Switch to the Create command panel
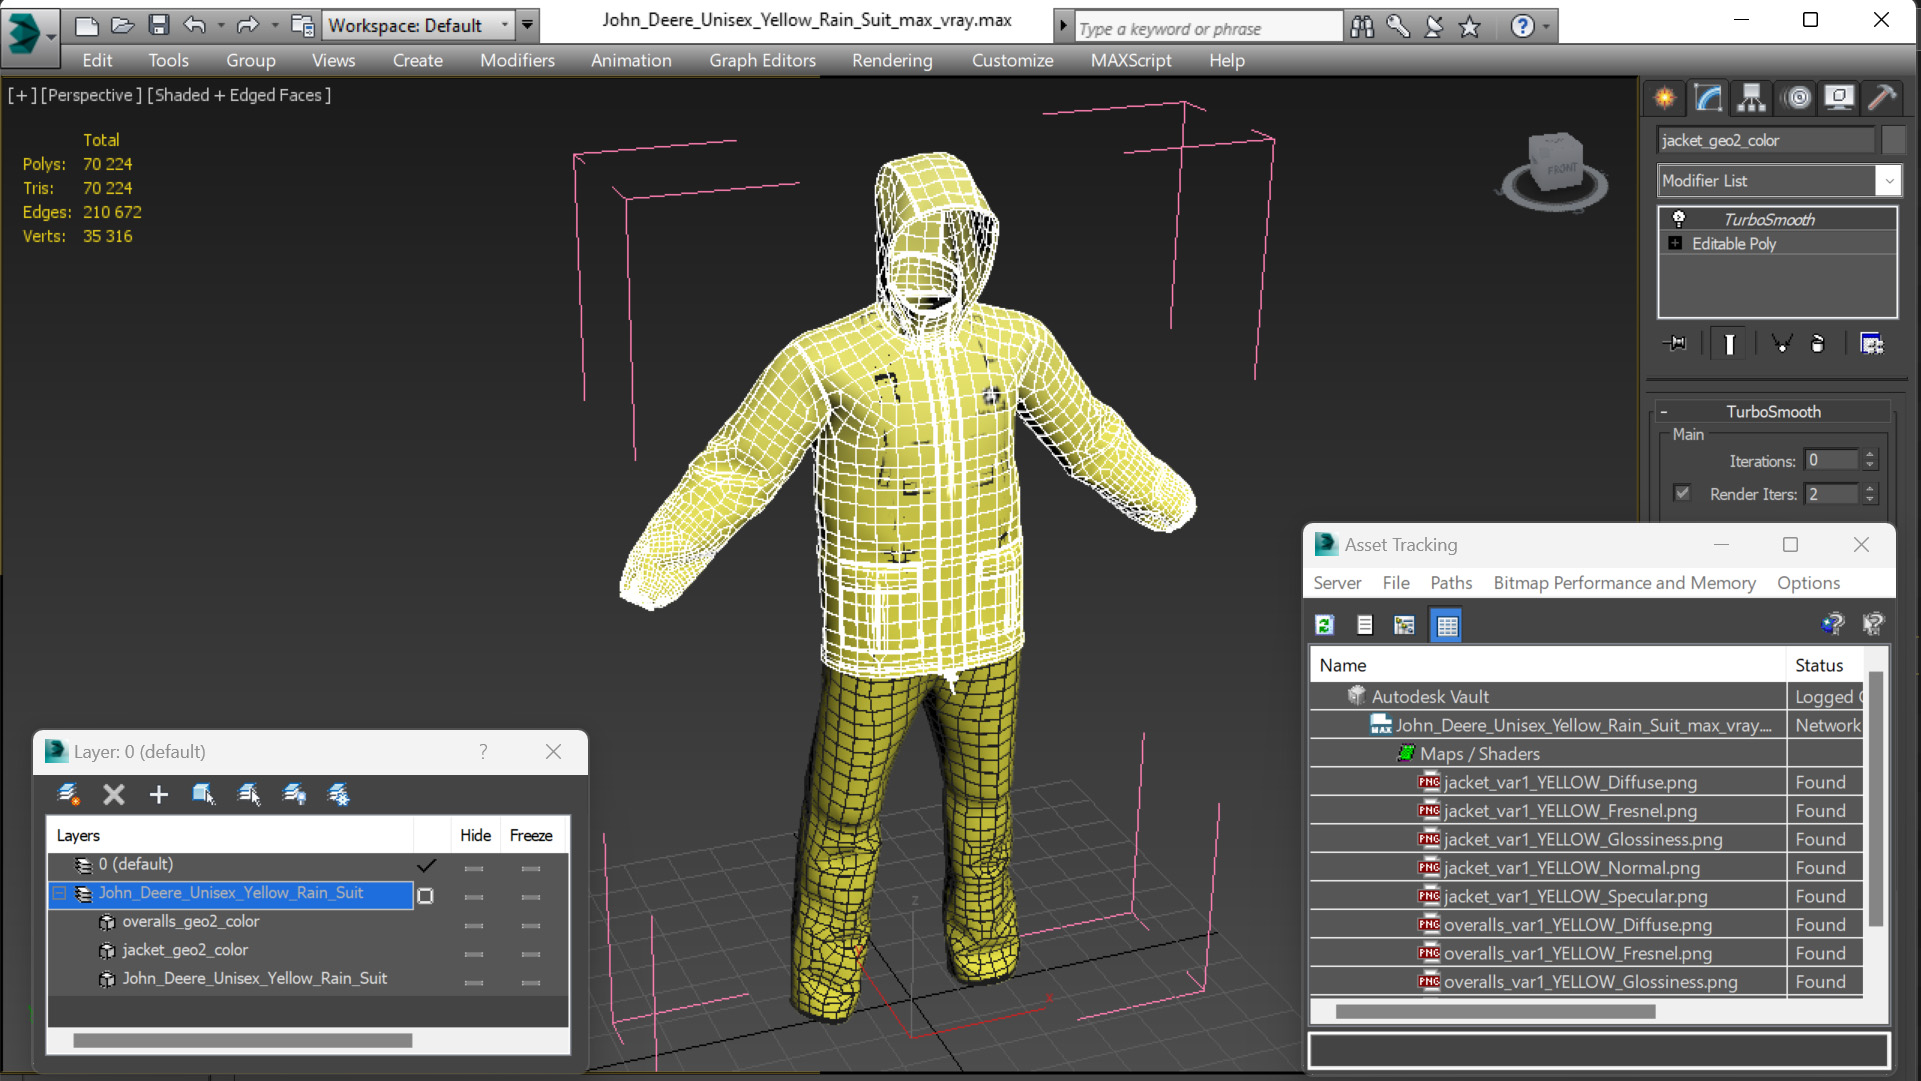This screenshot has width=1921, height=1081. click(1665, 97)
